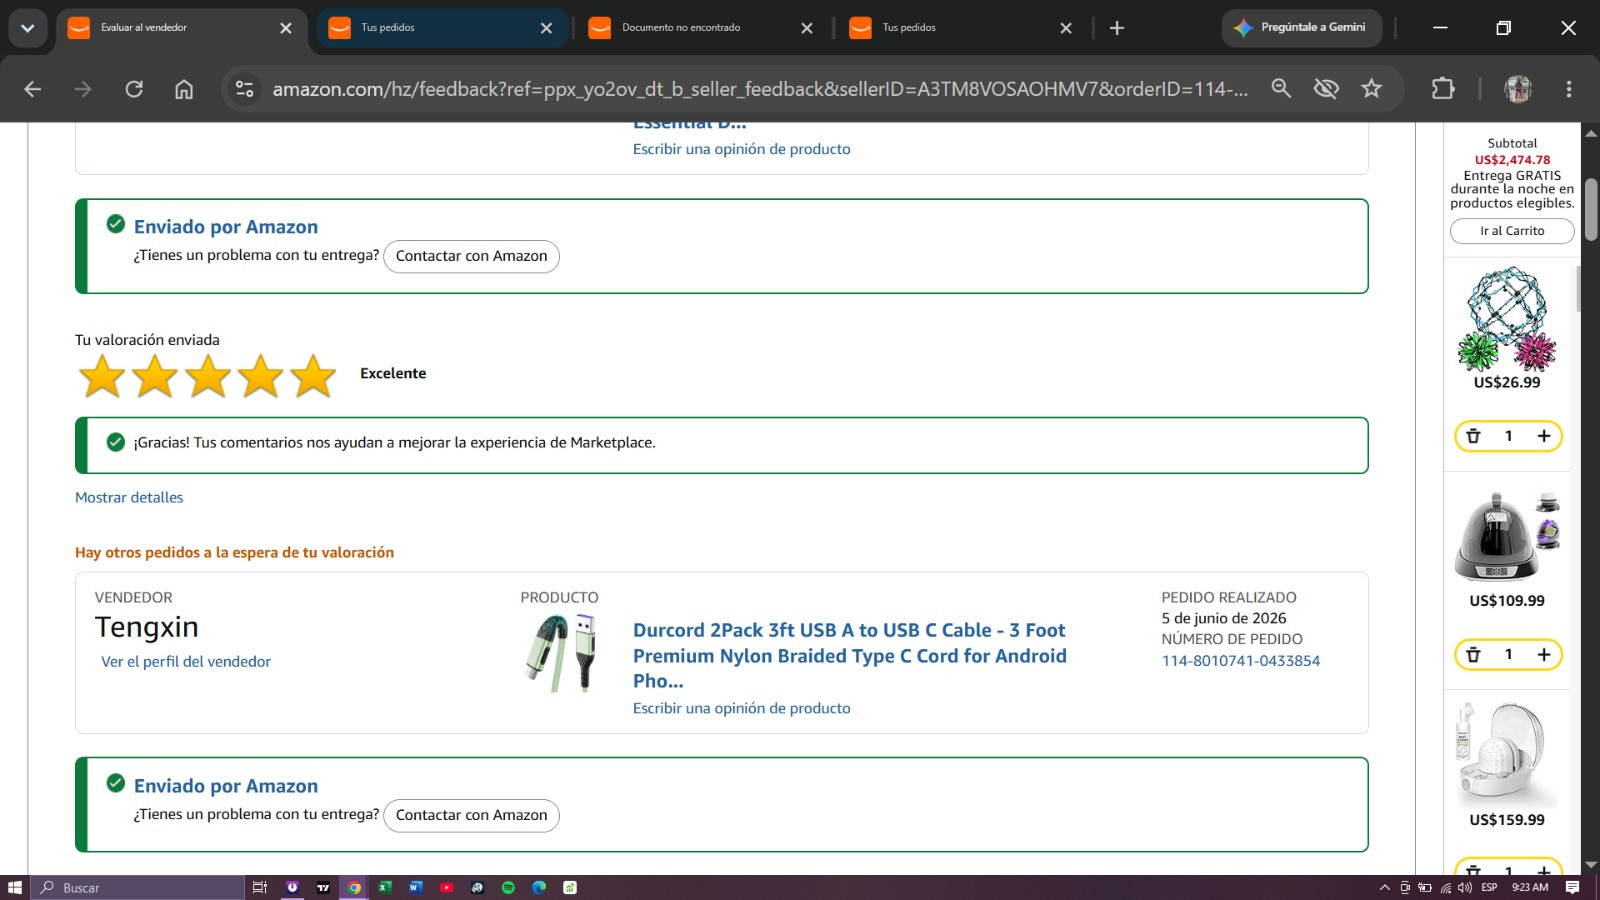Image resolution: width=1600 pixels, height=900 pixels.
Task: Click the fifth rating star
Action: (313, 376)
